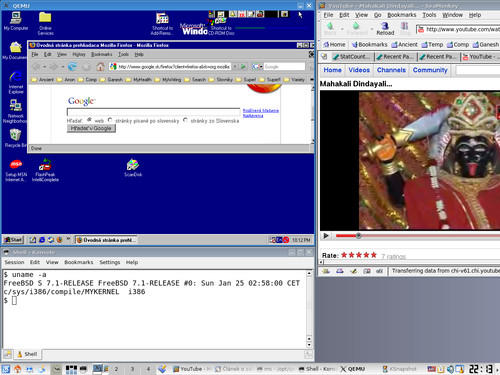Click the 'Hľadať v Google' search button
Screen dimensions: 500x375
tap(91, 128)
